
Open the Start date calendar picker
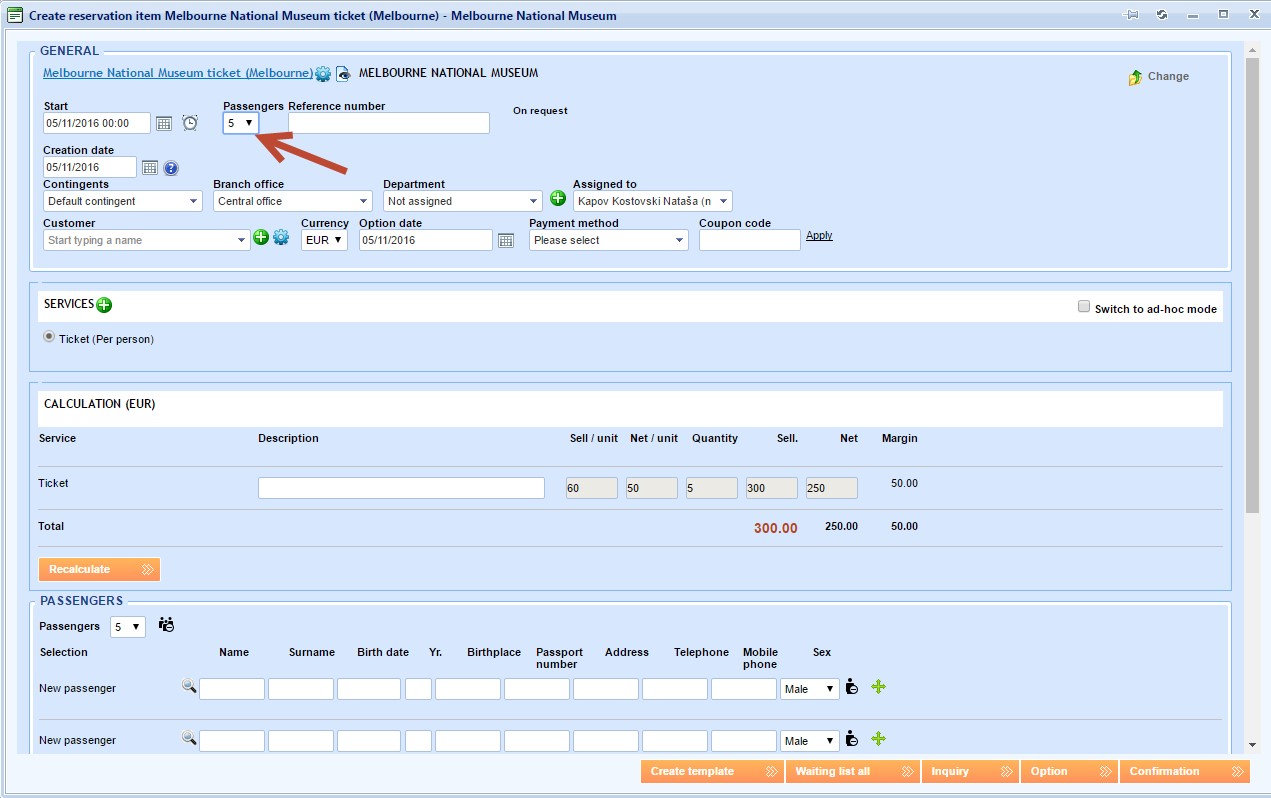[x=165, y=123]
